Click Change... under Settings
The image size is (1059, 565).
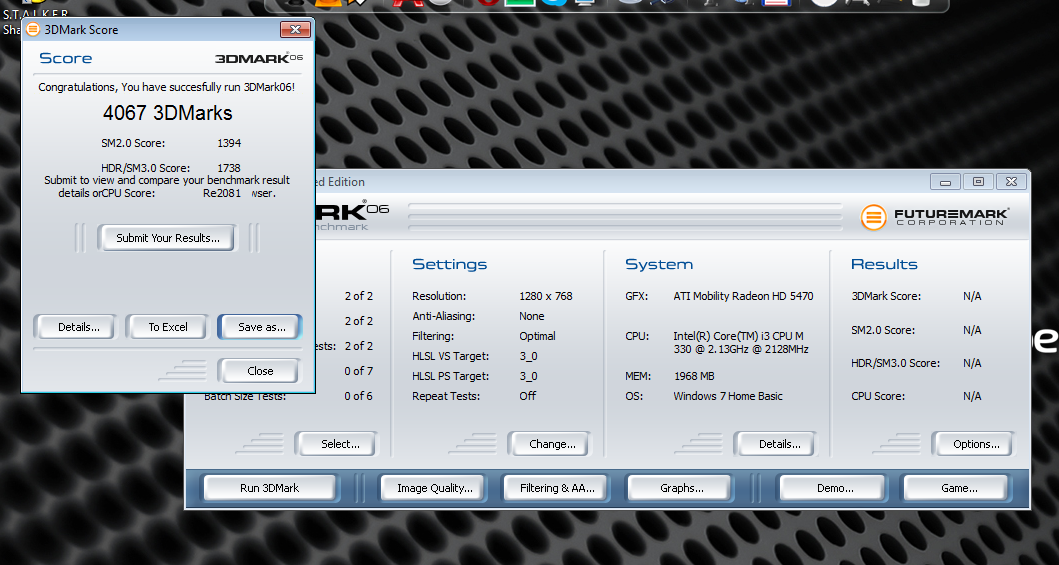(x=552, y=443)
